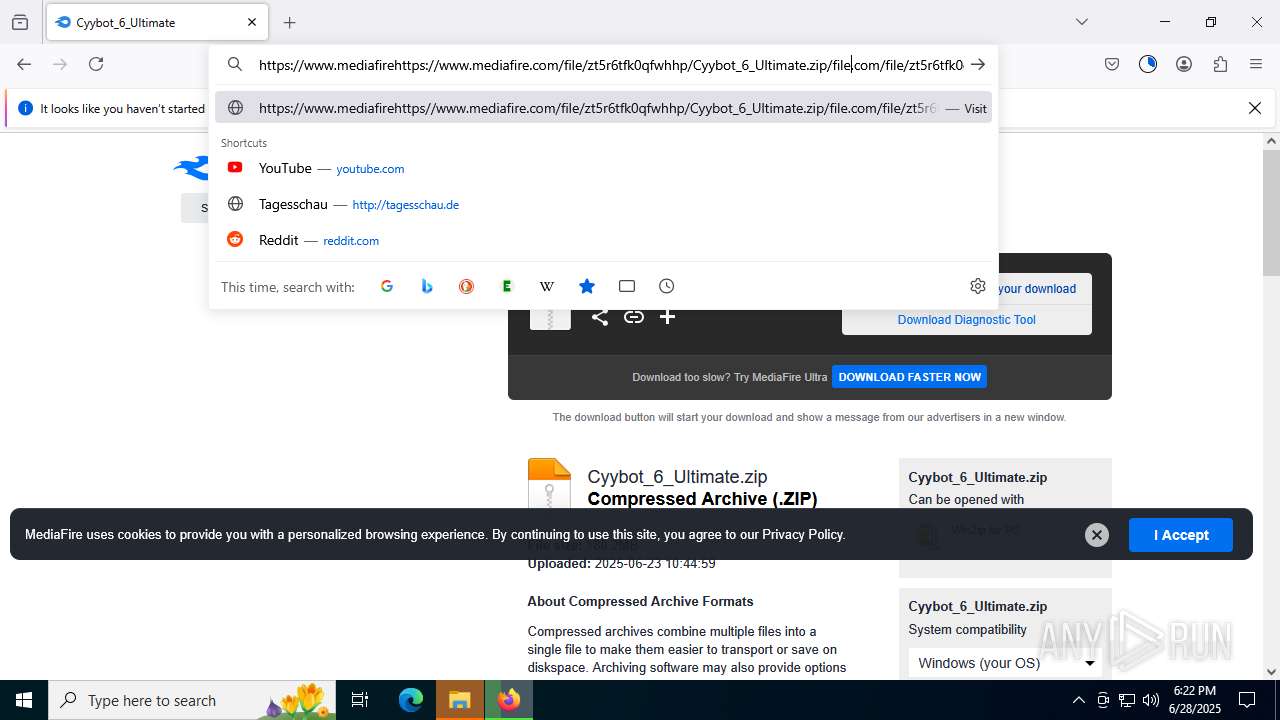This screenshot has width=1280, height=720.
Task: Dismiss the notification bar with X
Action: pos(1255,108)
